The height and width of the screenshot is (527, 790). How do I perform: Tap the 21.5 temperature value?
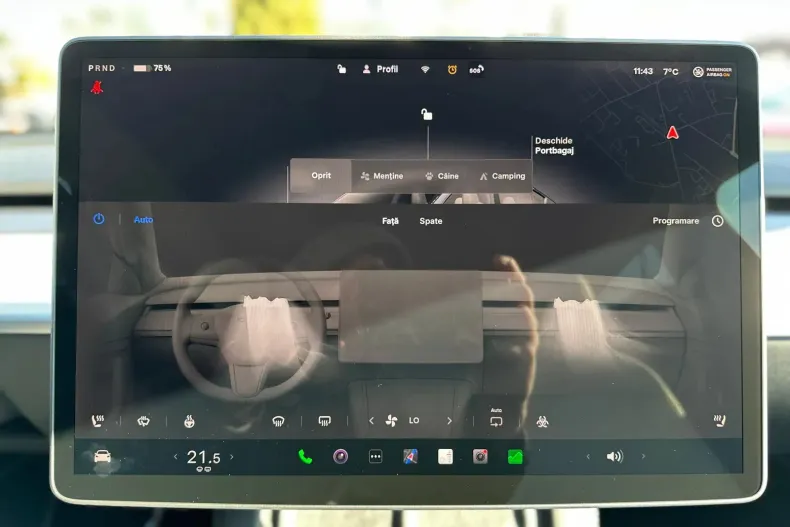tap(204, 457)
